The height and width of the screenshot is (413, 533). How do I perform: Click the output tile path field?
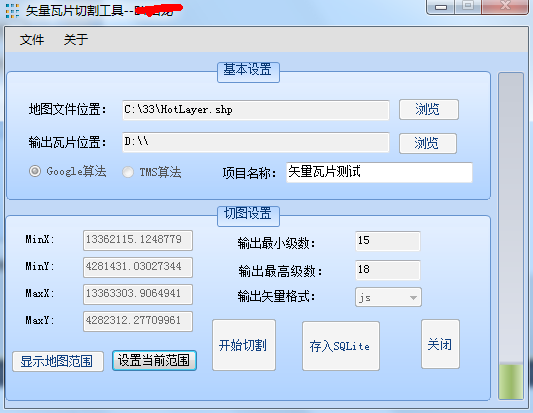pyautogui.click(x=256, y=142)
